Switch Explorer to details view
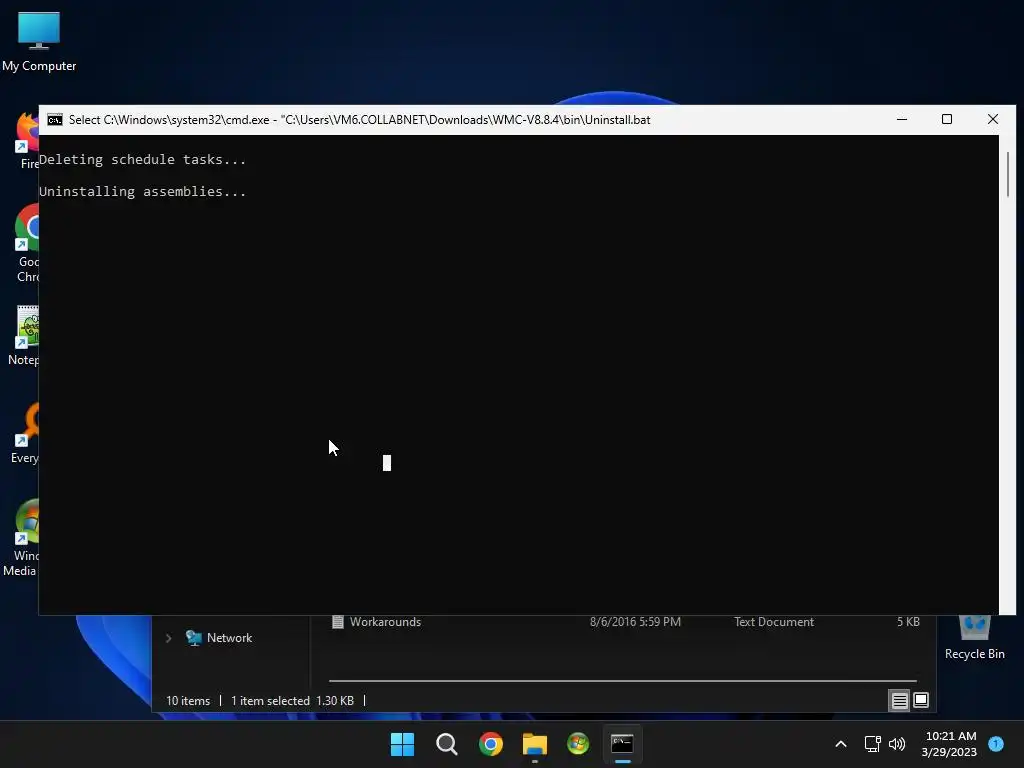1024x768 pixels. [x=899, y=701]
